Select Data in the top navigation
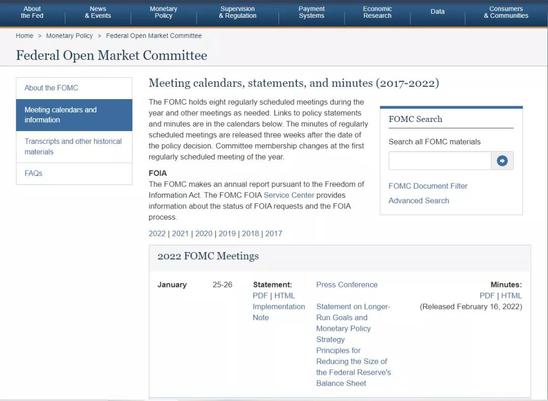Image resolution: width=548 pixels, height=401 pixels. point(438,12)
